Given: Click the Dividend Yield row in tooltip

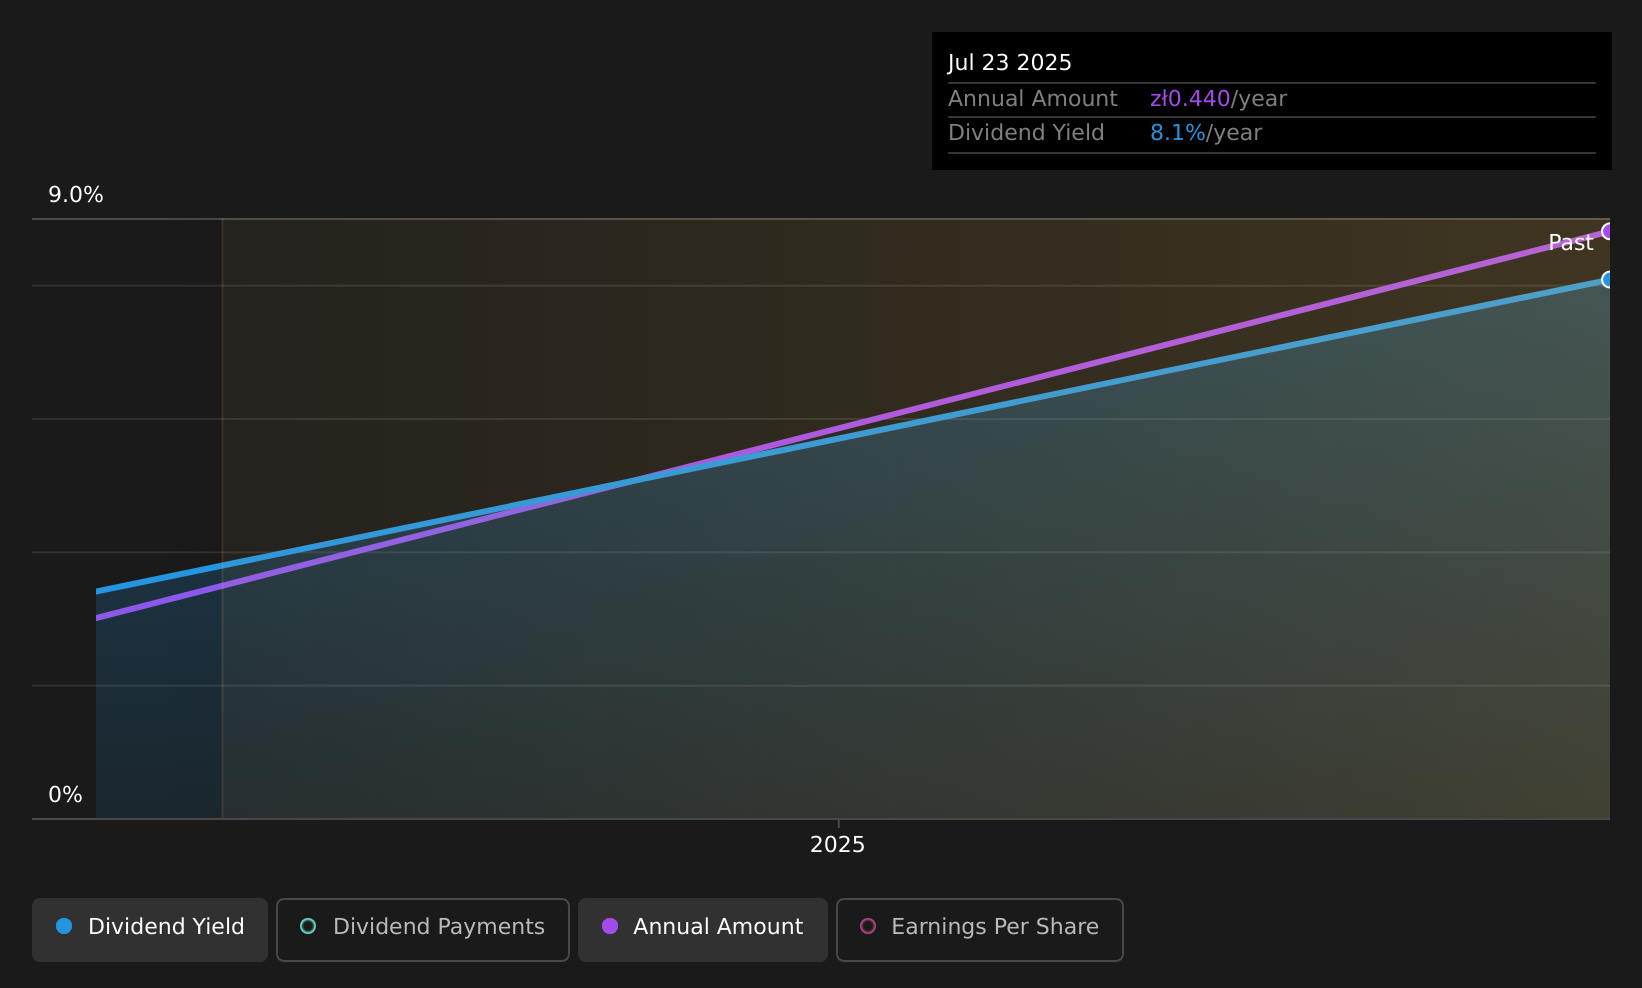Looking at the screenshot, I should pos(1272,133).
